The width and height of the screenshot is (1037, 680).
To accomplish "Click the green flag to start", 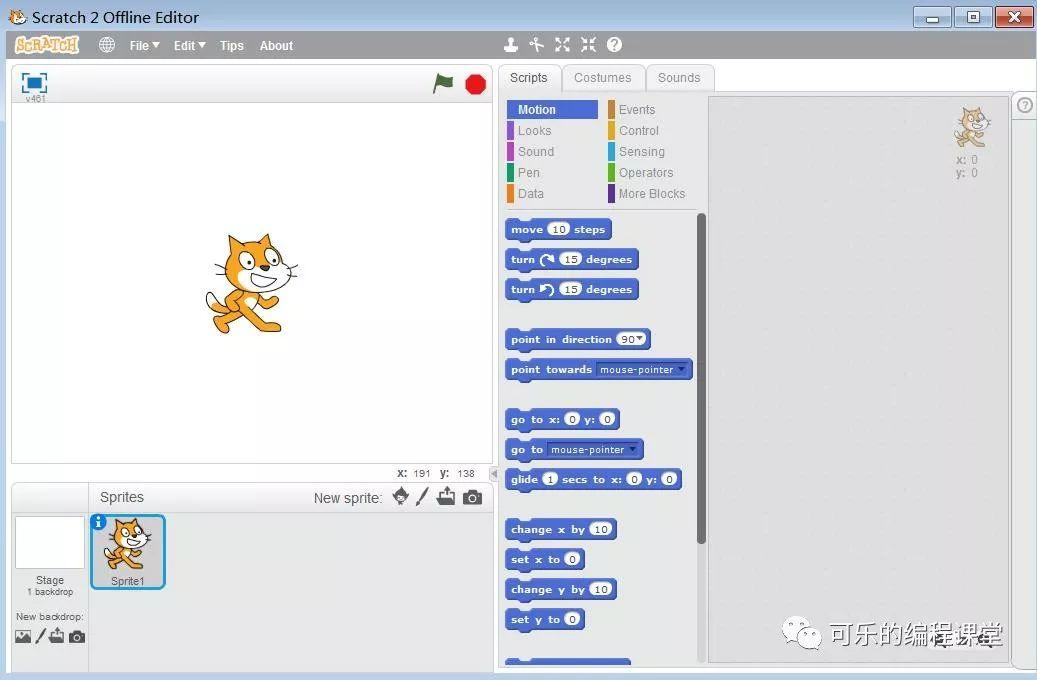I will tap(443, 84).
